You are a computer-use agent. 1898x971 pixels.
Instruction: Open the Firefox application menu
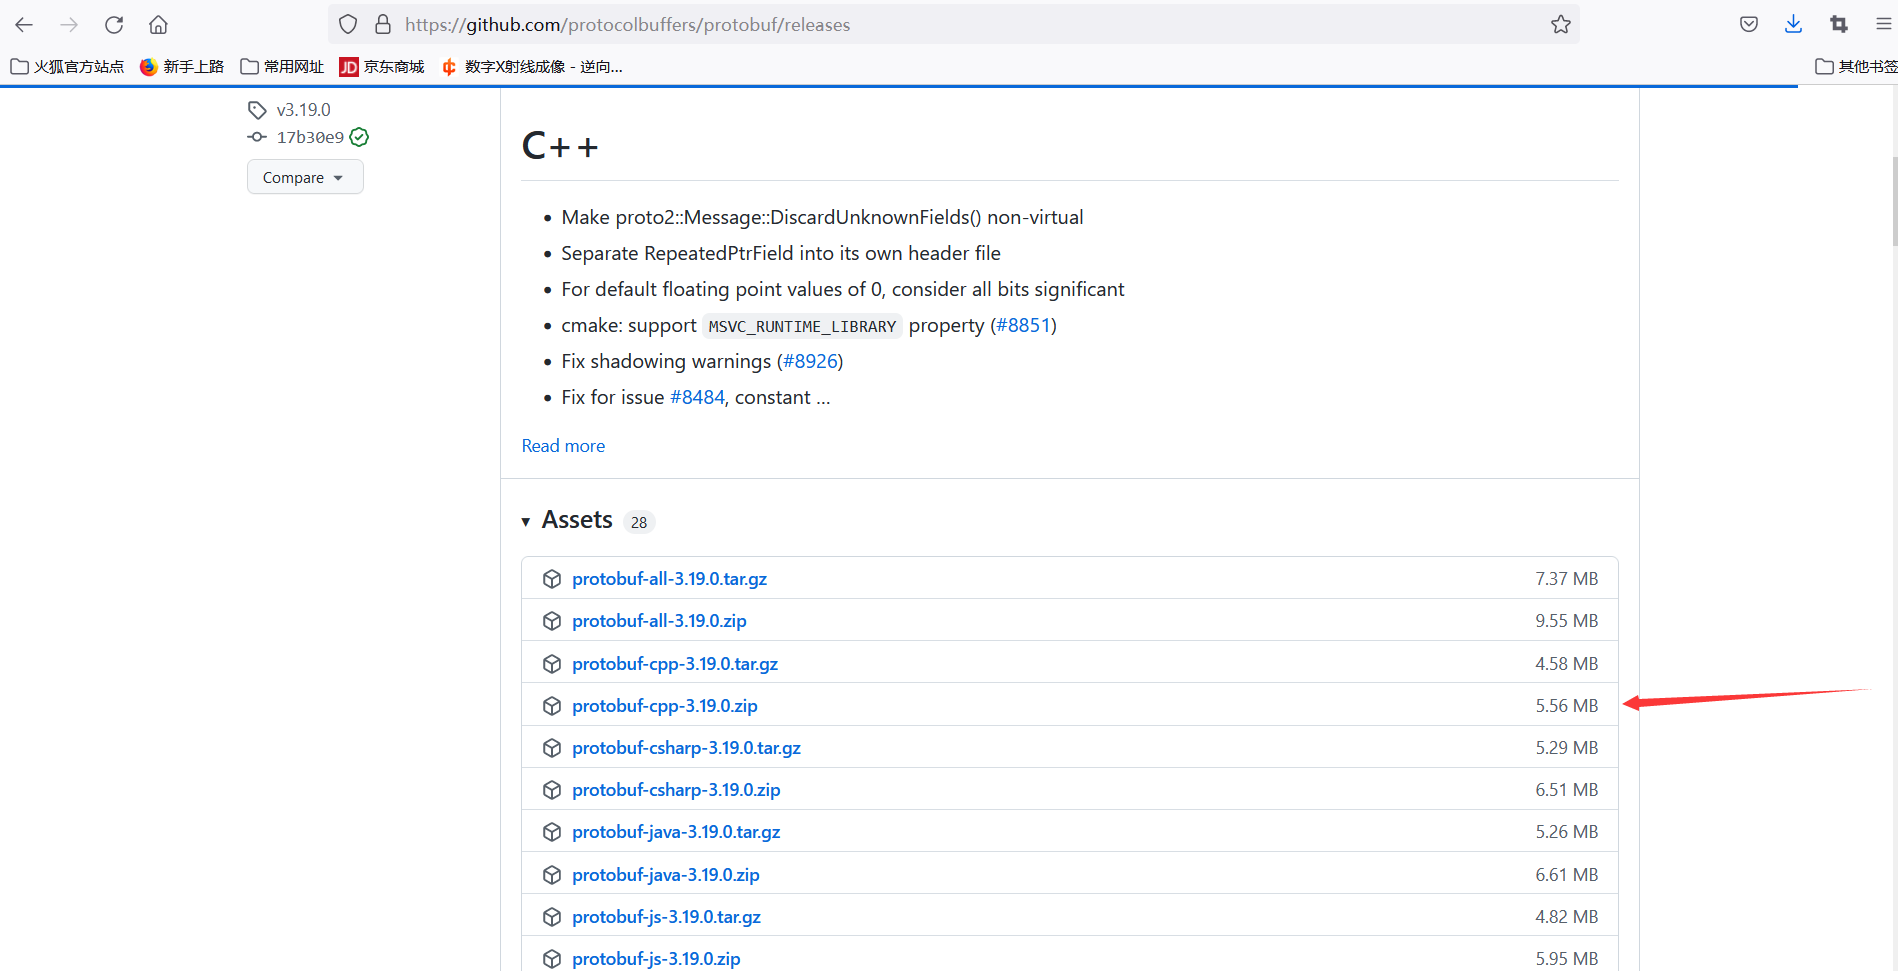coord(1884,24)
